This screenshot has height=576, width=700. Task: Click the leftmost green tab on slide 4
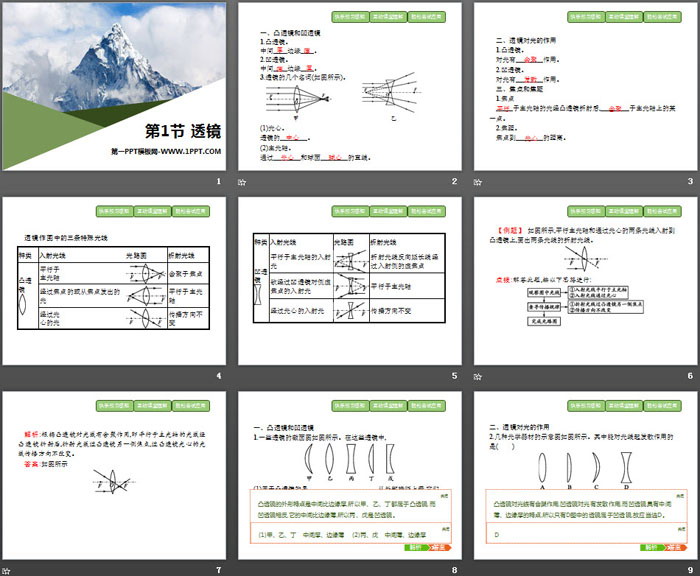point(114,211)
